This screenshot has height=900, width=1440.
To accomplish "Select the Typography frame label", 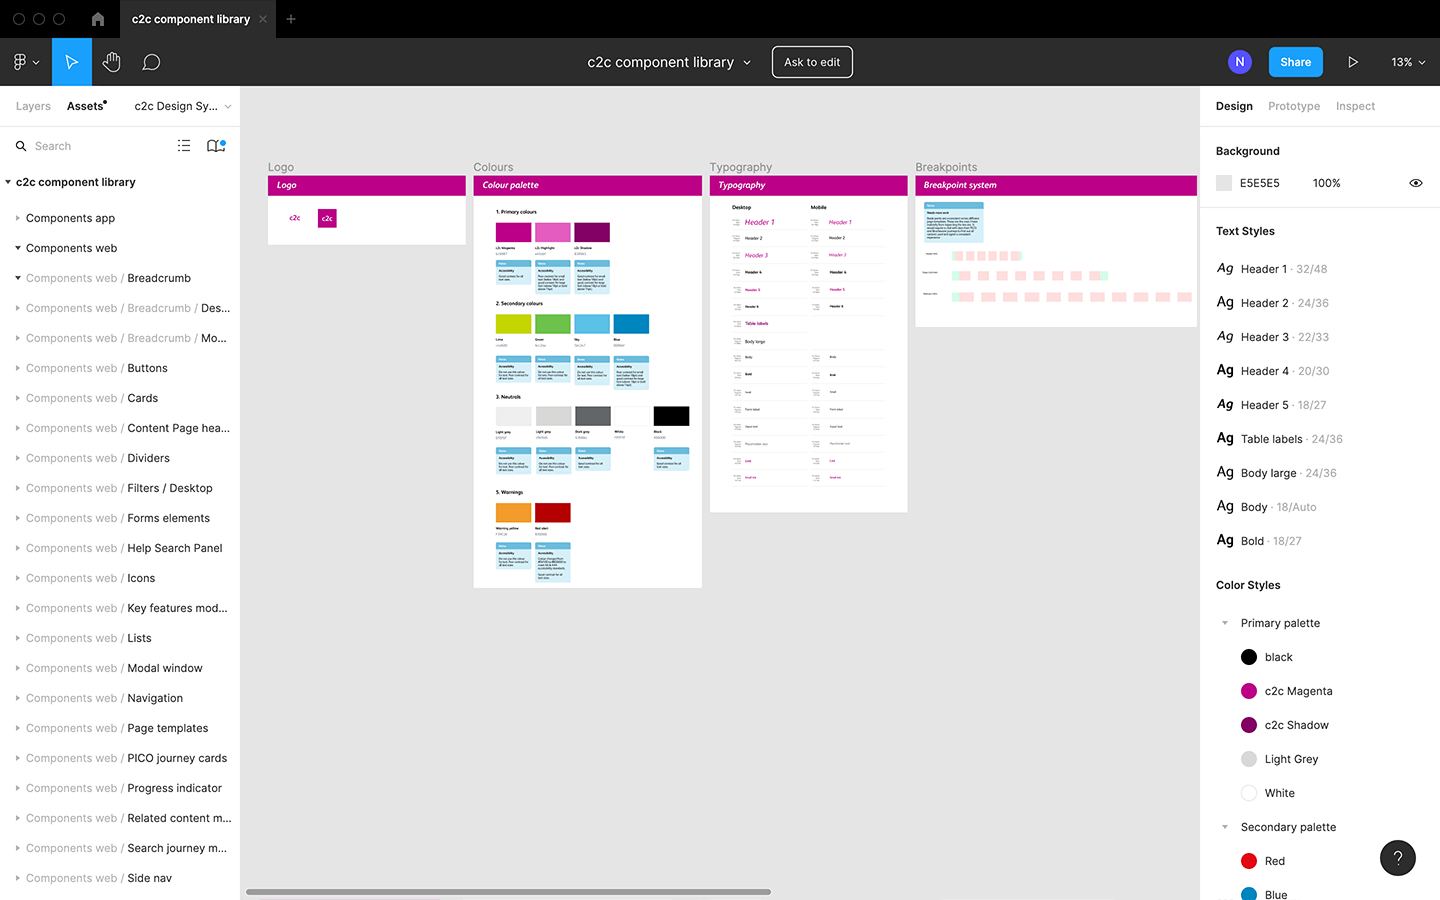I will pyautogui.click(x=741, y=167).
